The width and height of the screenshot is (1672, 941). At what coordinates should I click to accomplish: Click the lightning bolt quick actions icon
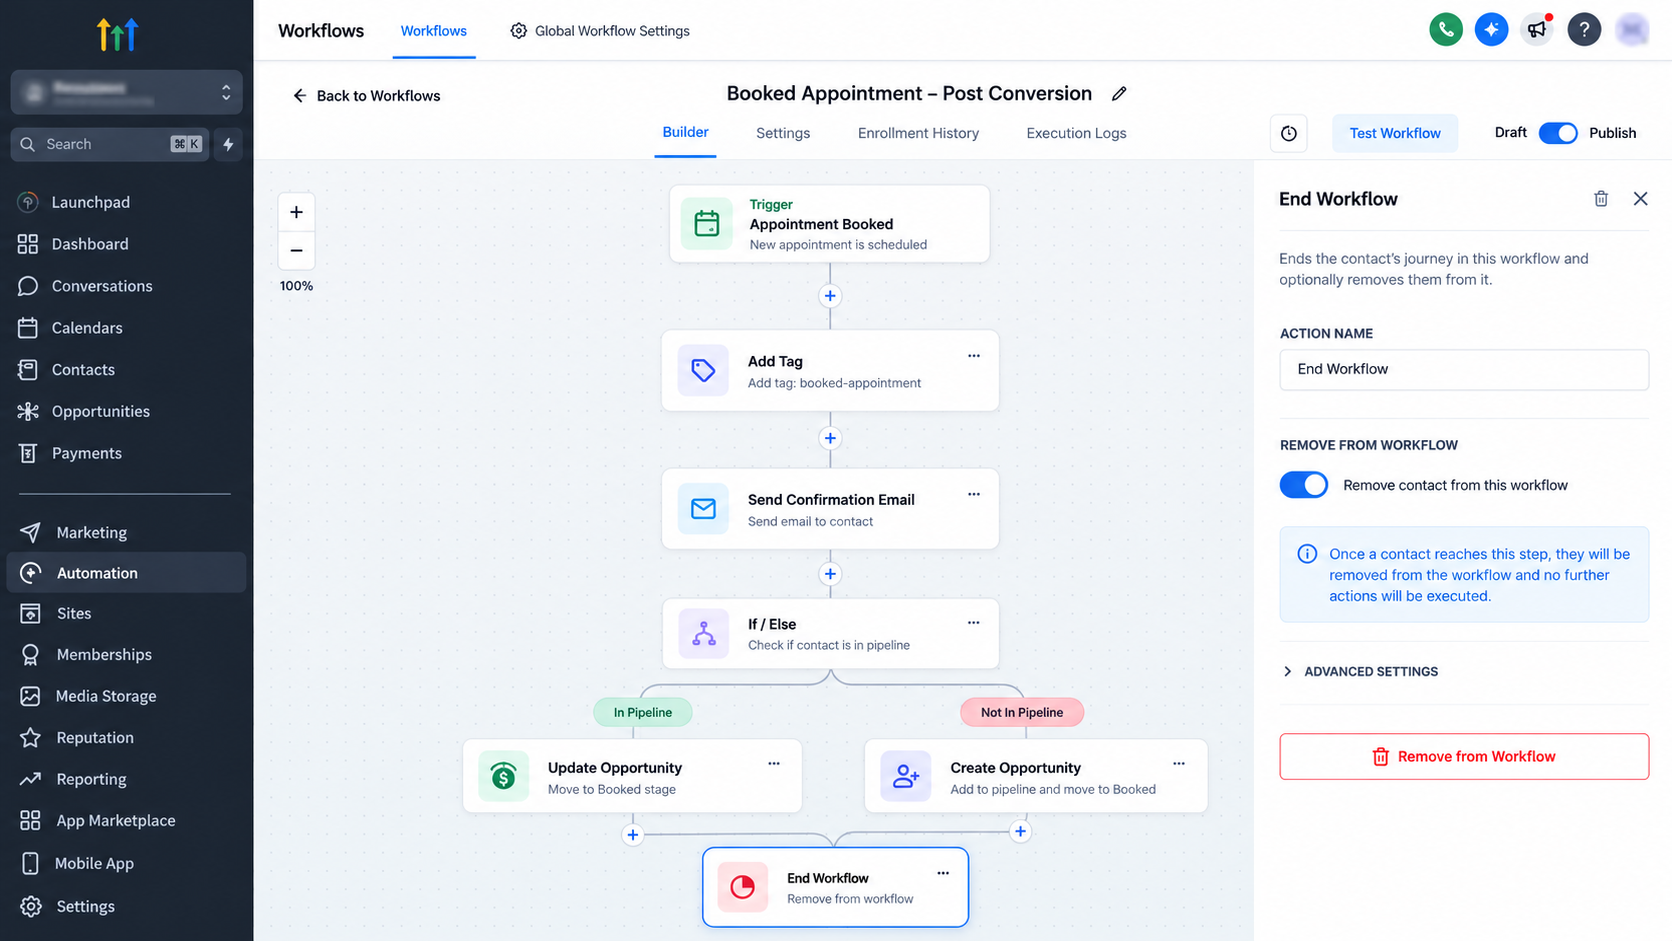(228, 144)
